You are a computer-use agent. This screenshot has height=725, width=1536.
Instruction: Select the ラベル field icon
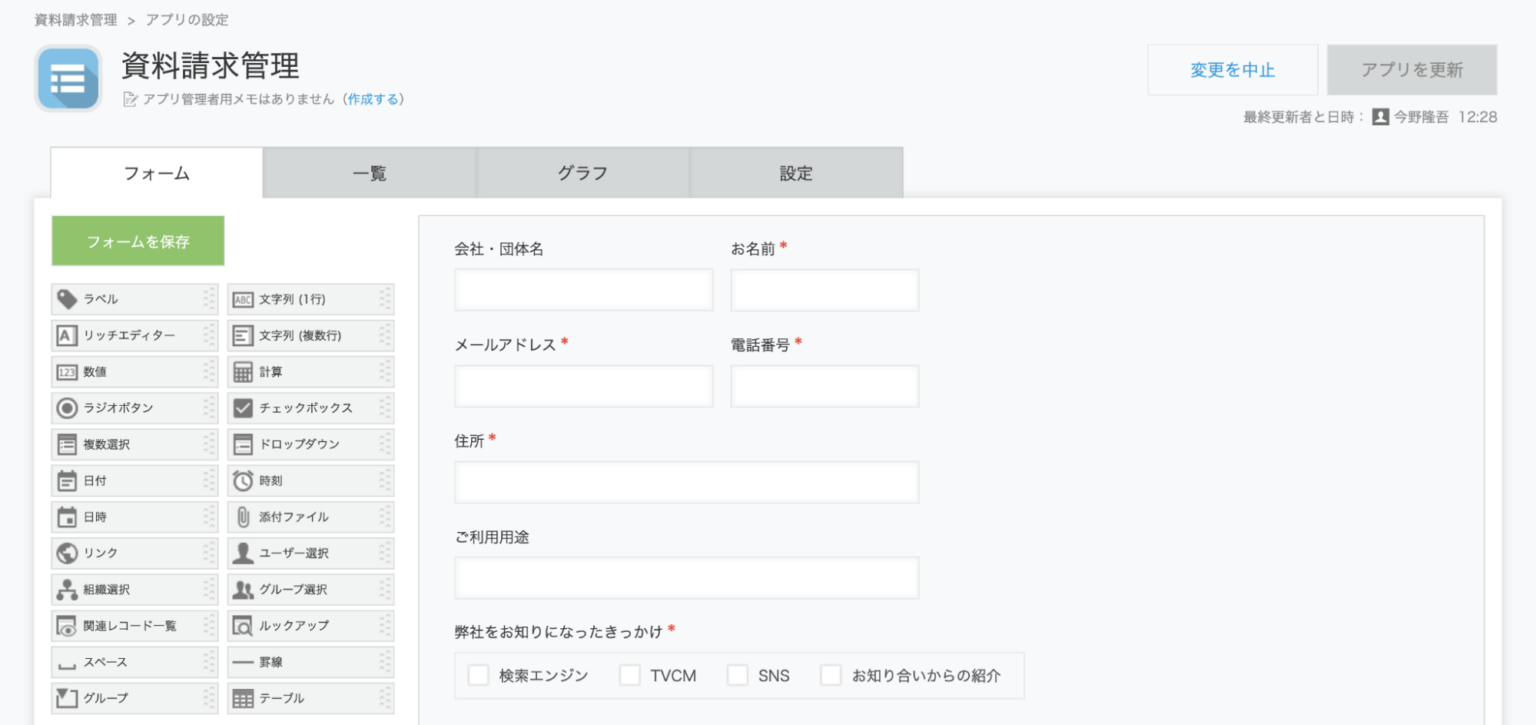(x=67, y=299)
